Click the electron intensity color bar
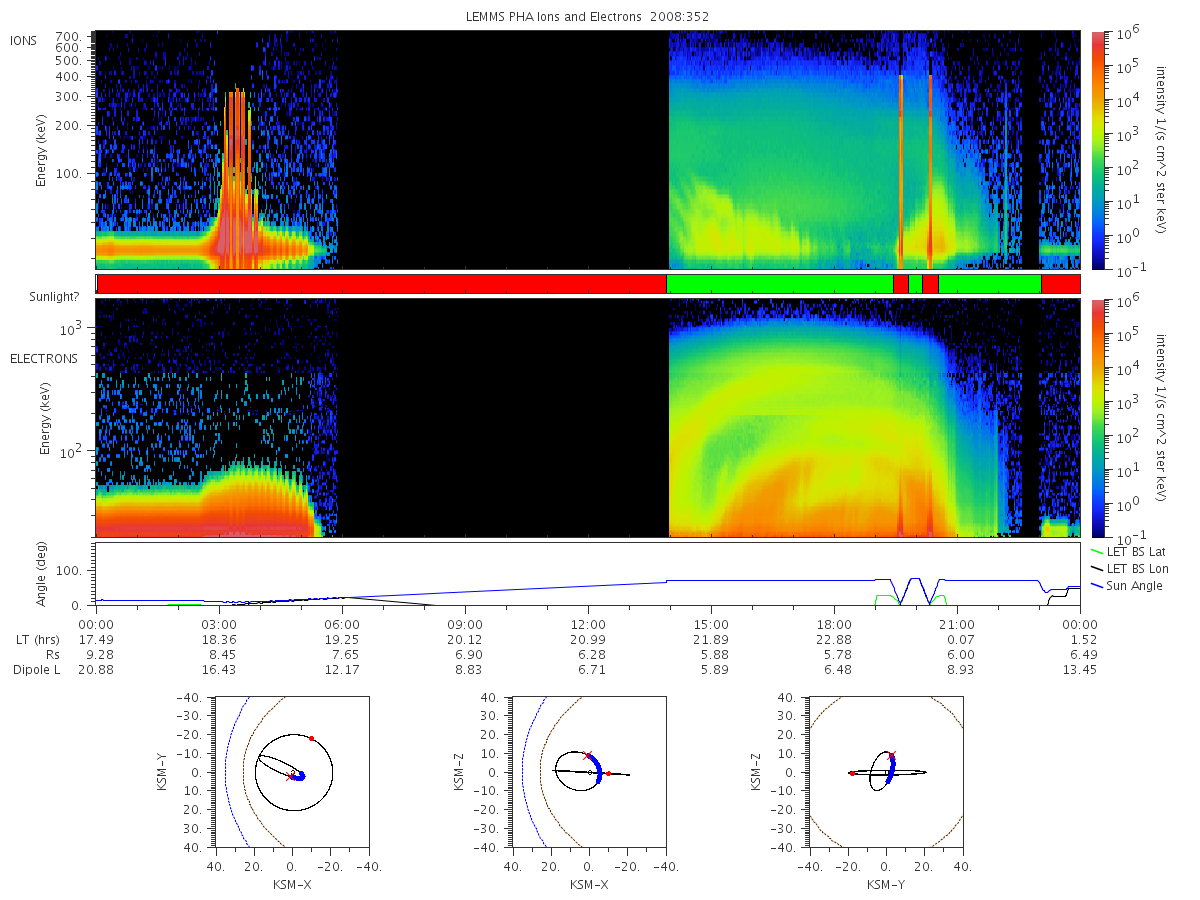This screenshot has width=1200, height=900. (x=1098, y=418)
